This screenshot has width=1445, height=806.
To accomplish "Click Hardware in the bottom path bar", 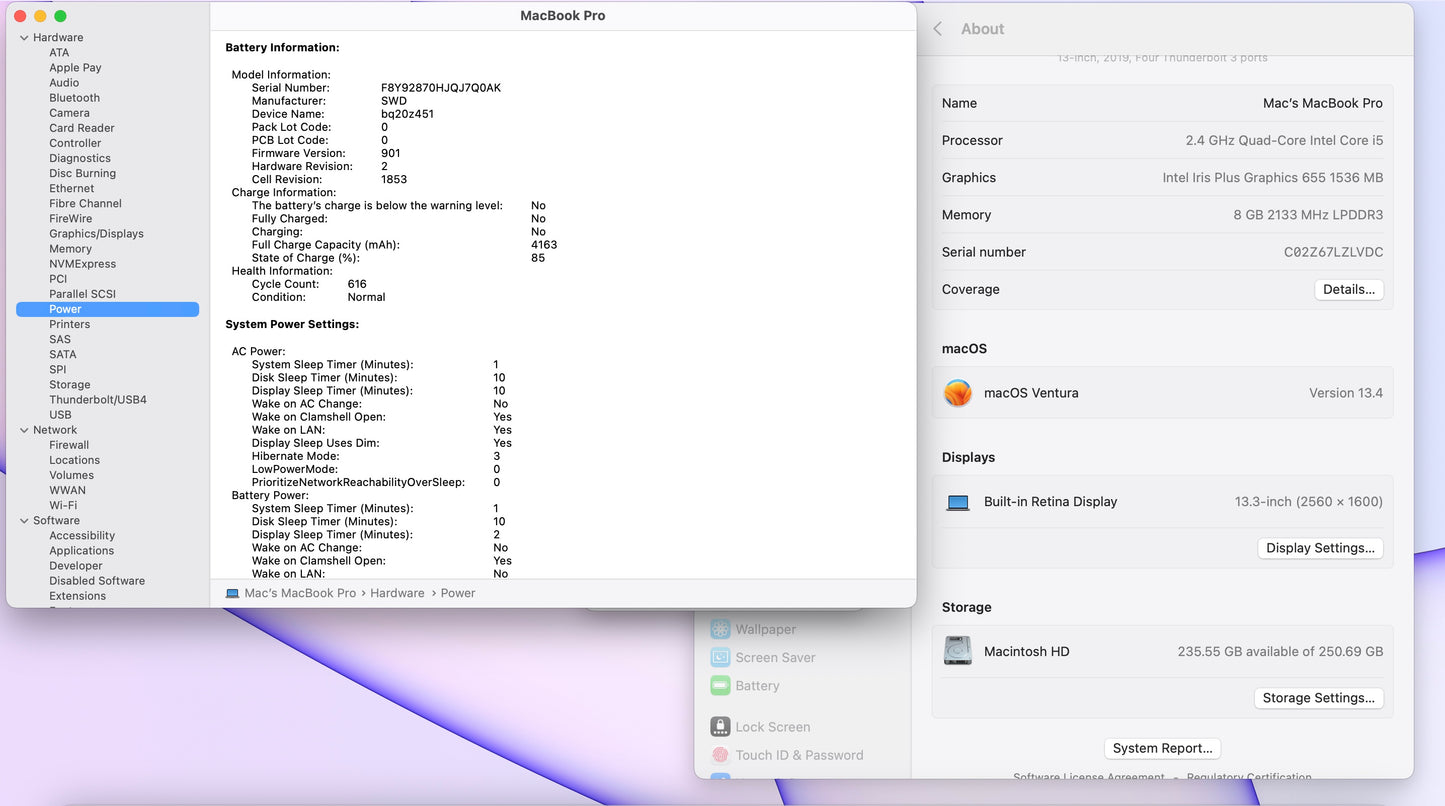I will pyautogui.click(x=397, y=593).
